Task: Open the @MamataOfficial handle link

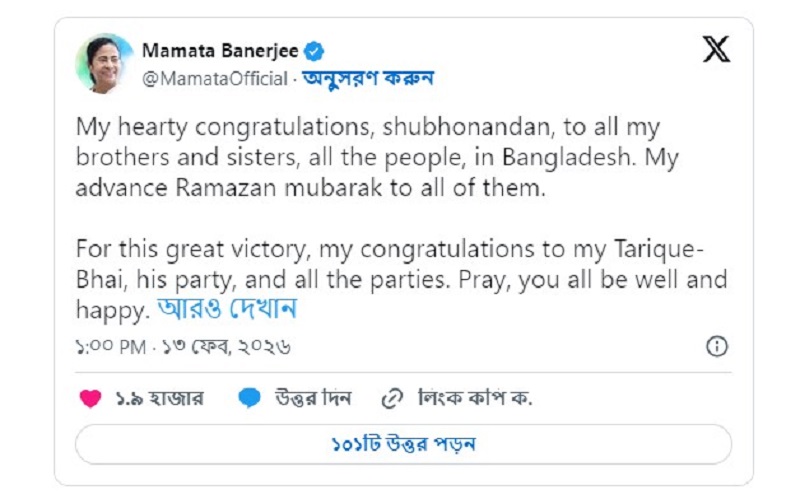Action: tap(215, 77)
